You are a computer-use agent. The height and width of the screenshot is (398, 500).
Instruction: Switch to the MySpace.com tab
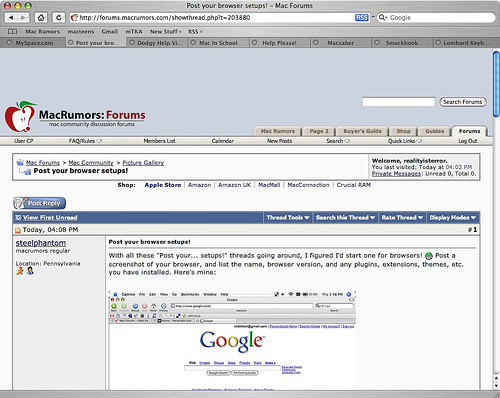point(34,43)
